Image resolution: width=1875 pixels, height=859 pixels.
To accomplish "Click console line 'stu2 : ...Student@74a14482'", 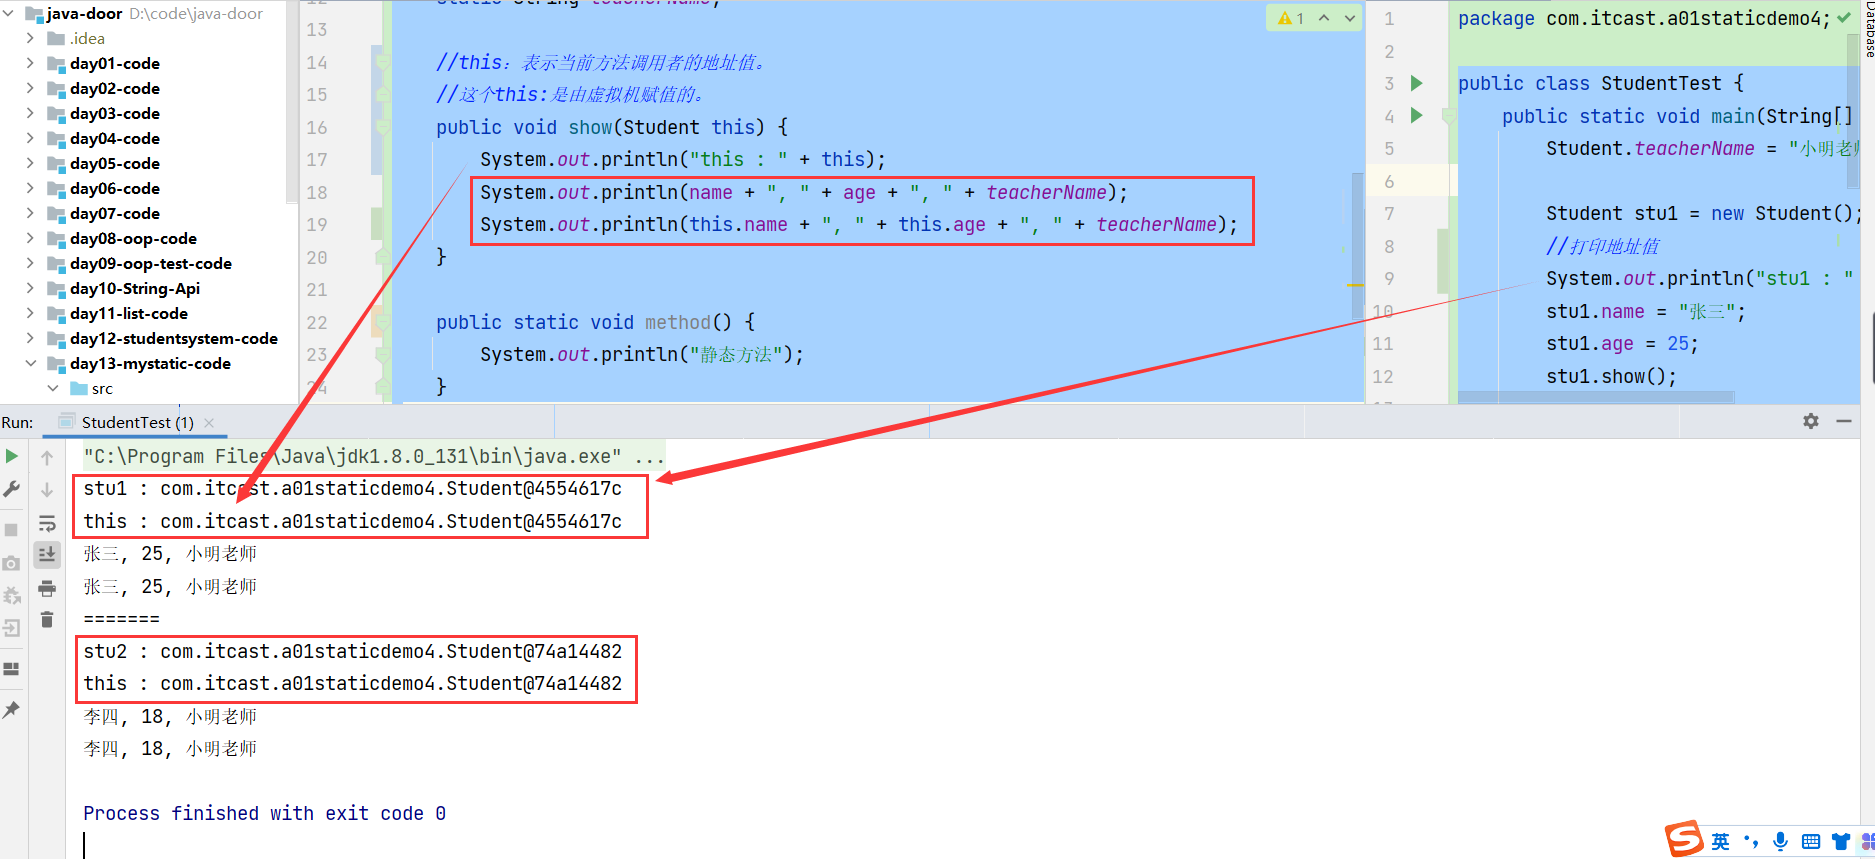I will coord(352,651).
